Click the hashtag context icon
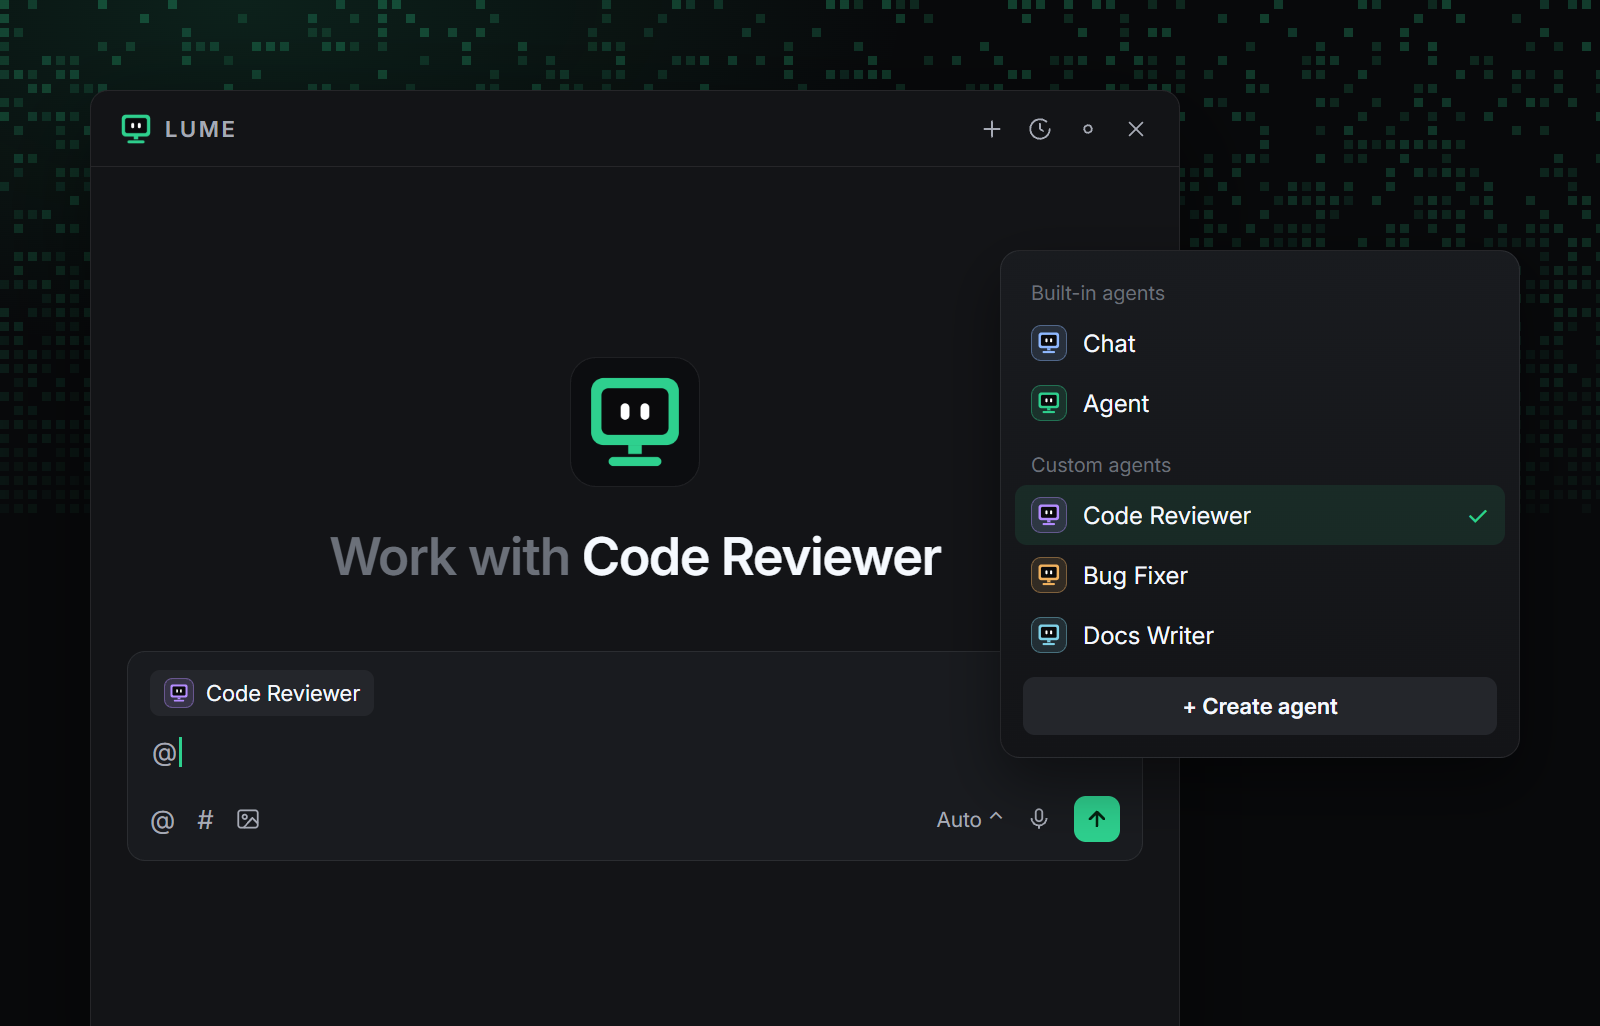 click(x=205, y=820)
